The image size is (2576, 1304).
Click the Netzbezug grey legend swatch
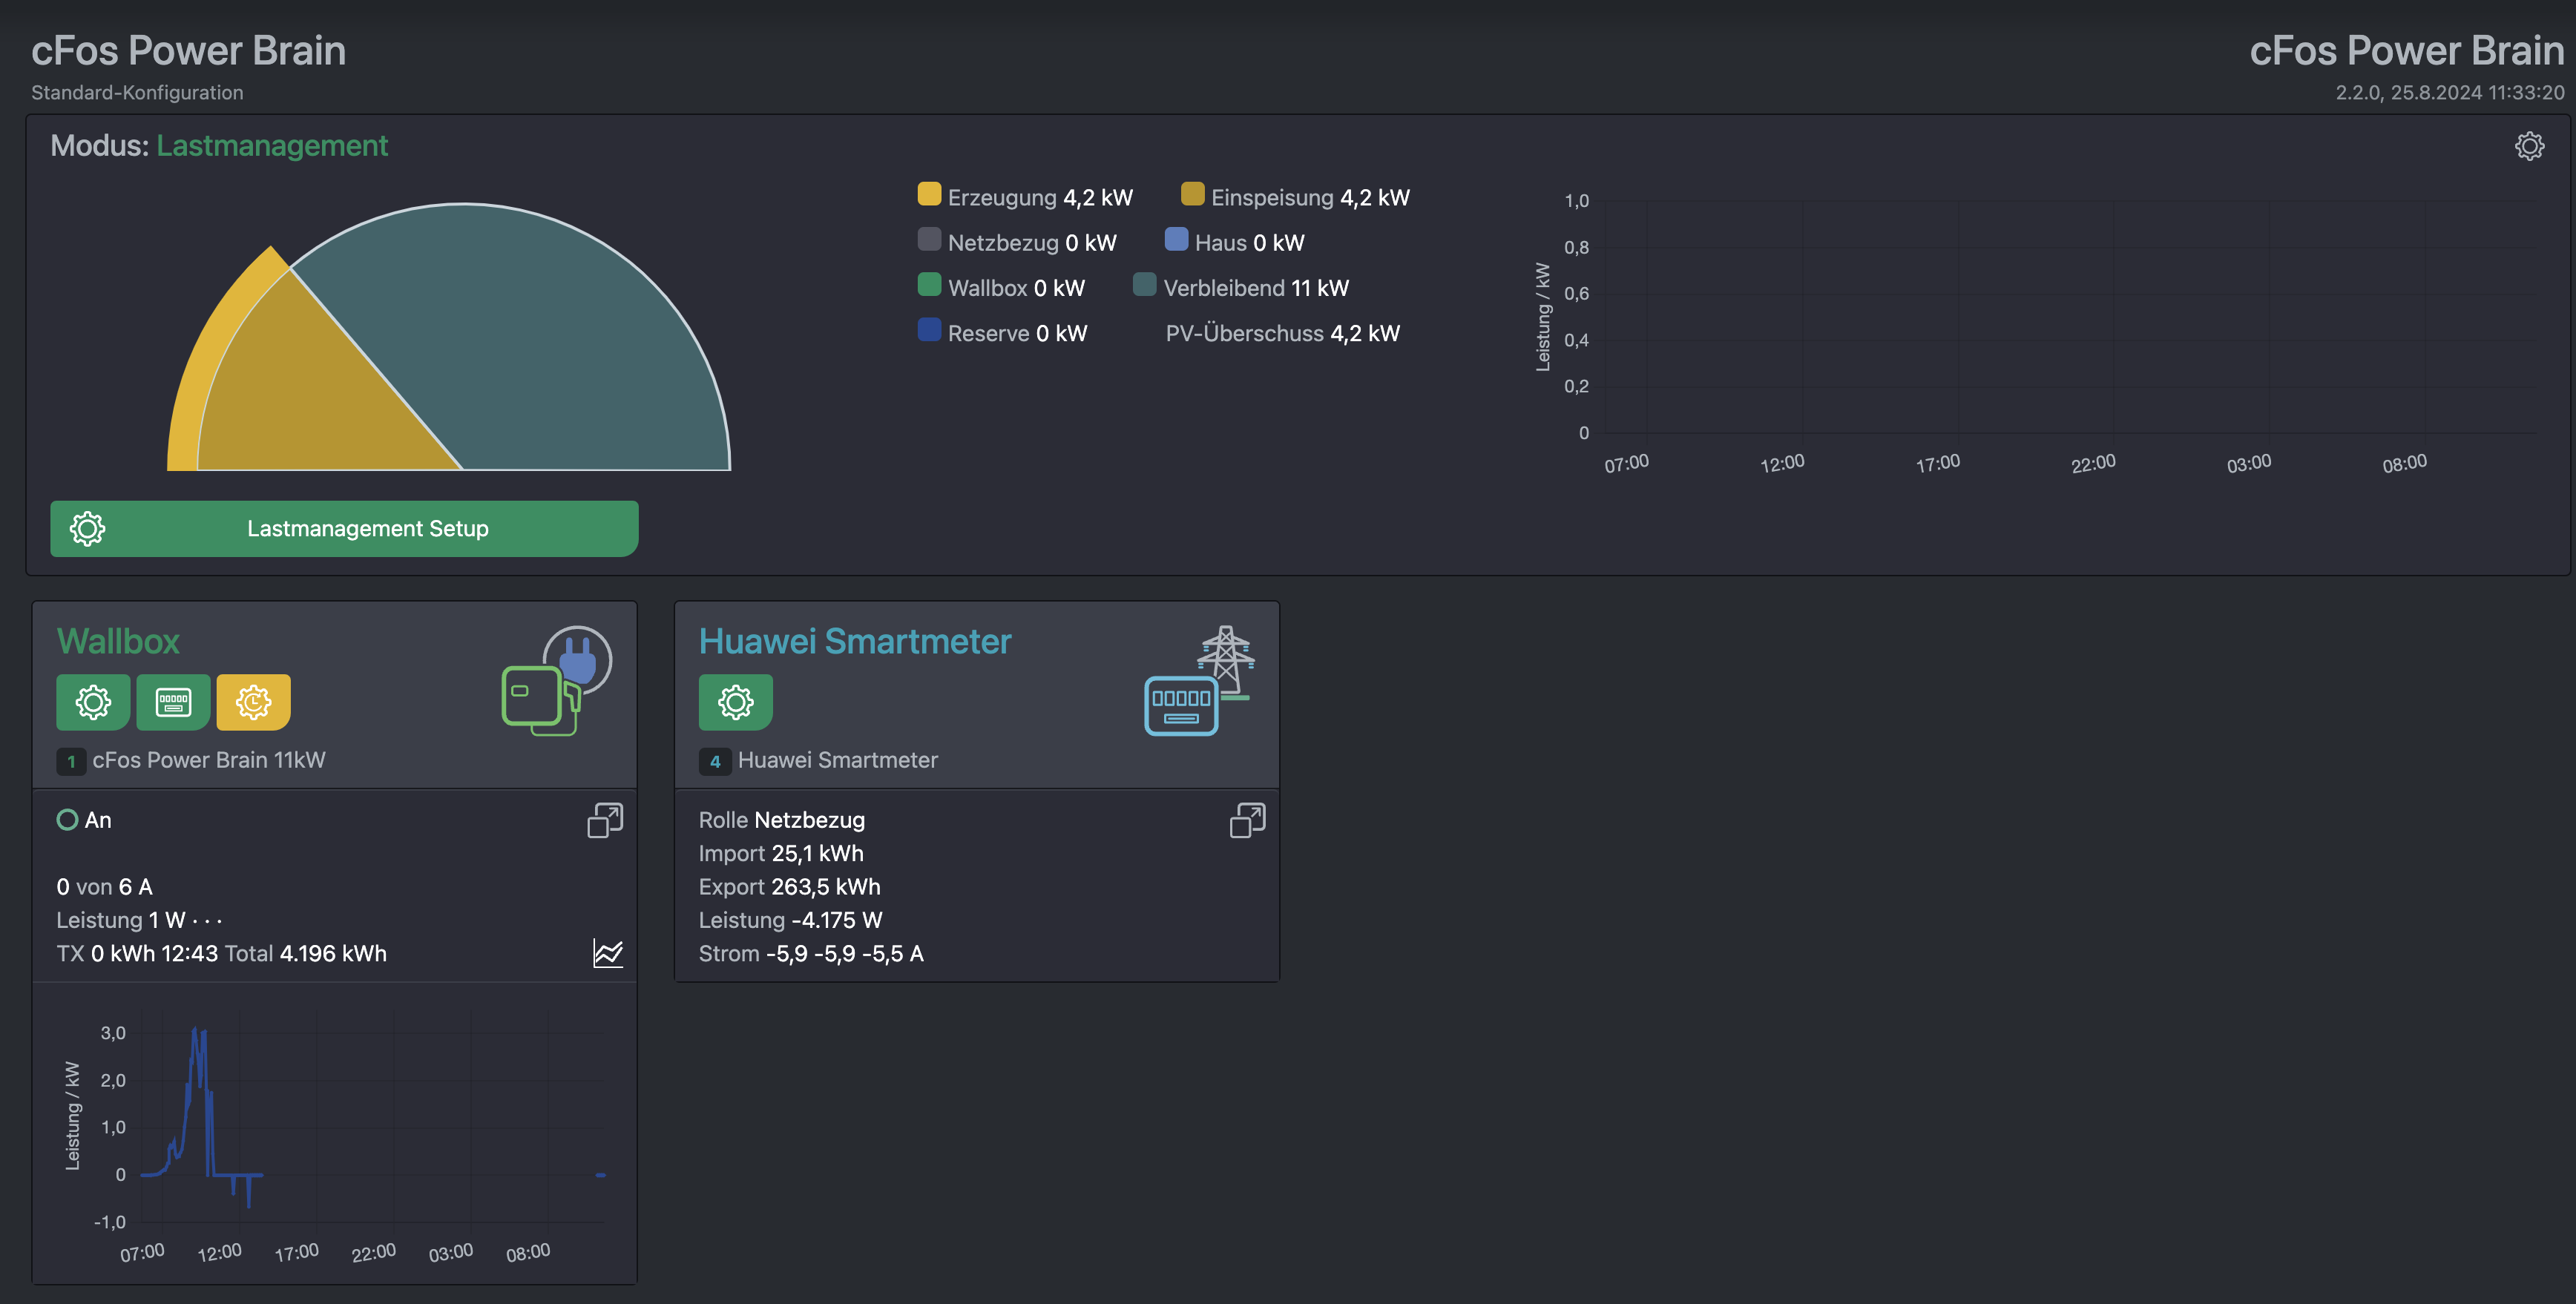(929, 239)
